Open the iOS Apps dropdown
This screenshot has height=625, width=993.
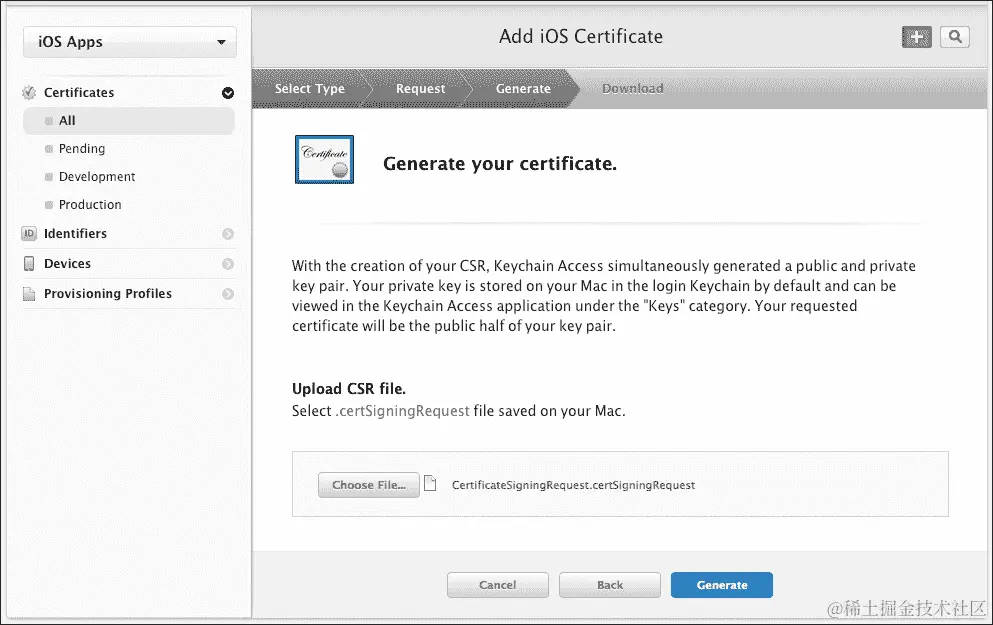(130, 42)
